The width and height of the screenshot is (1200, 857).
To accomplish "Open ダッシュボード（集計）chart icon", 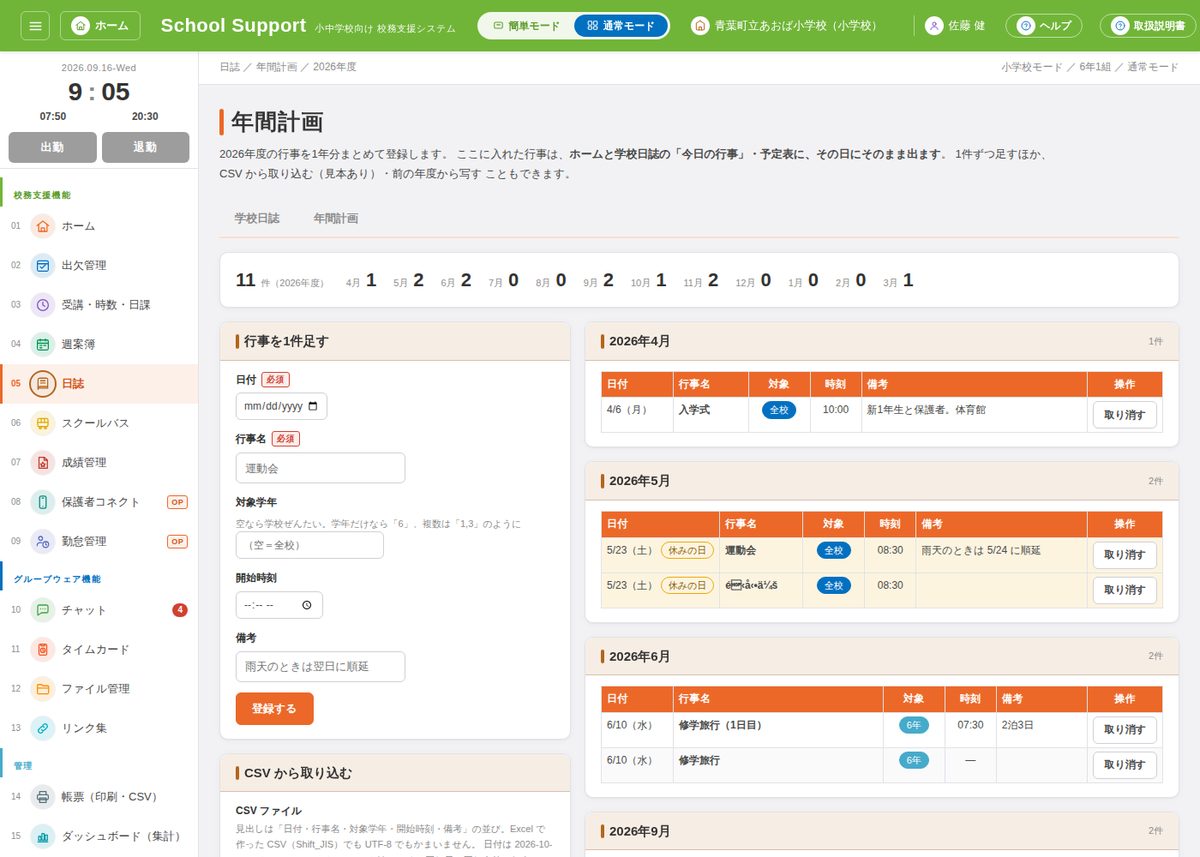I will point(42,836).
